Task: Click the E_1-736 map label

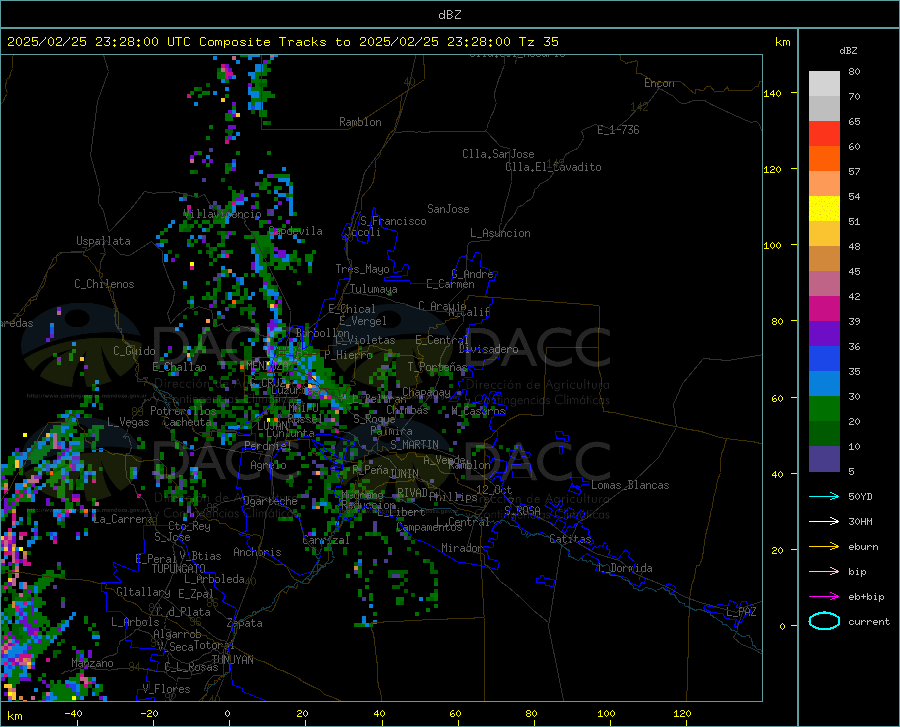Action: (x=618, y=130)
